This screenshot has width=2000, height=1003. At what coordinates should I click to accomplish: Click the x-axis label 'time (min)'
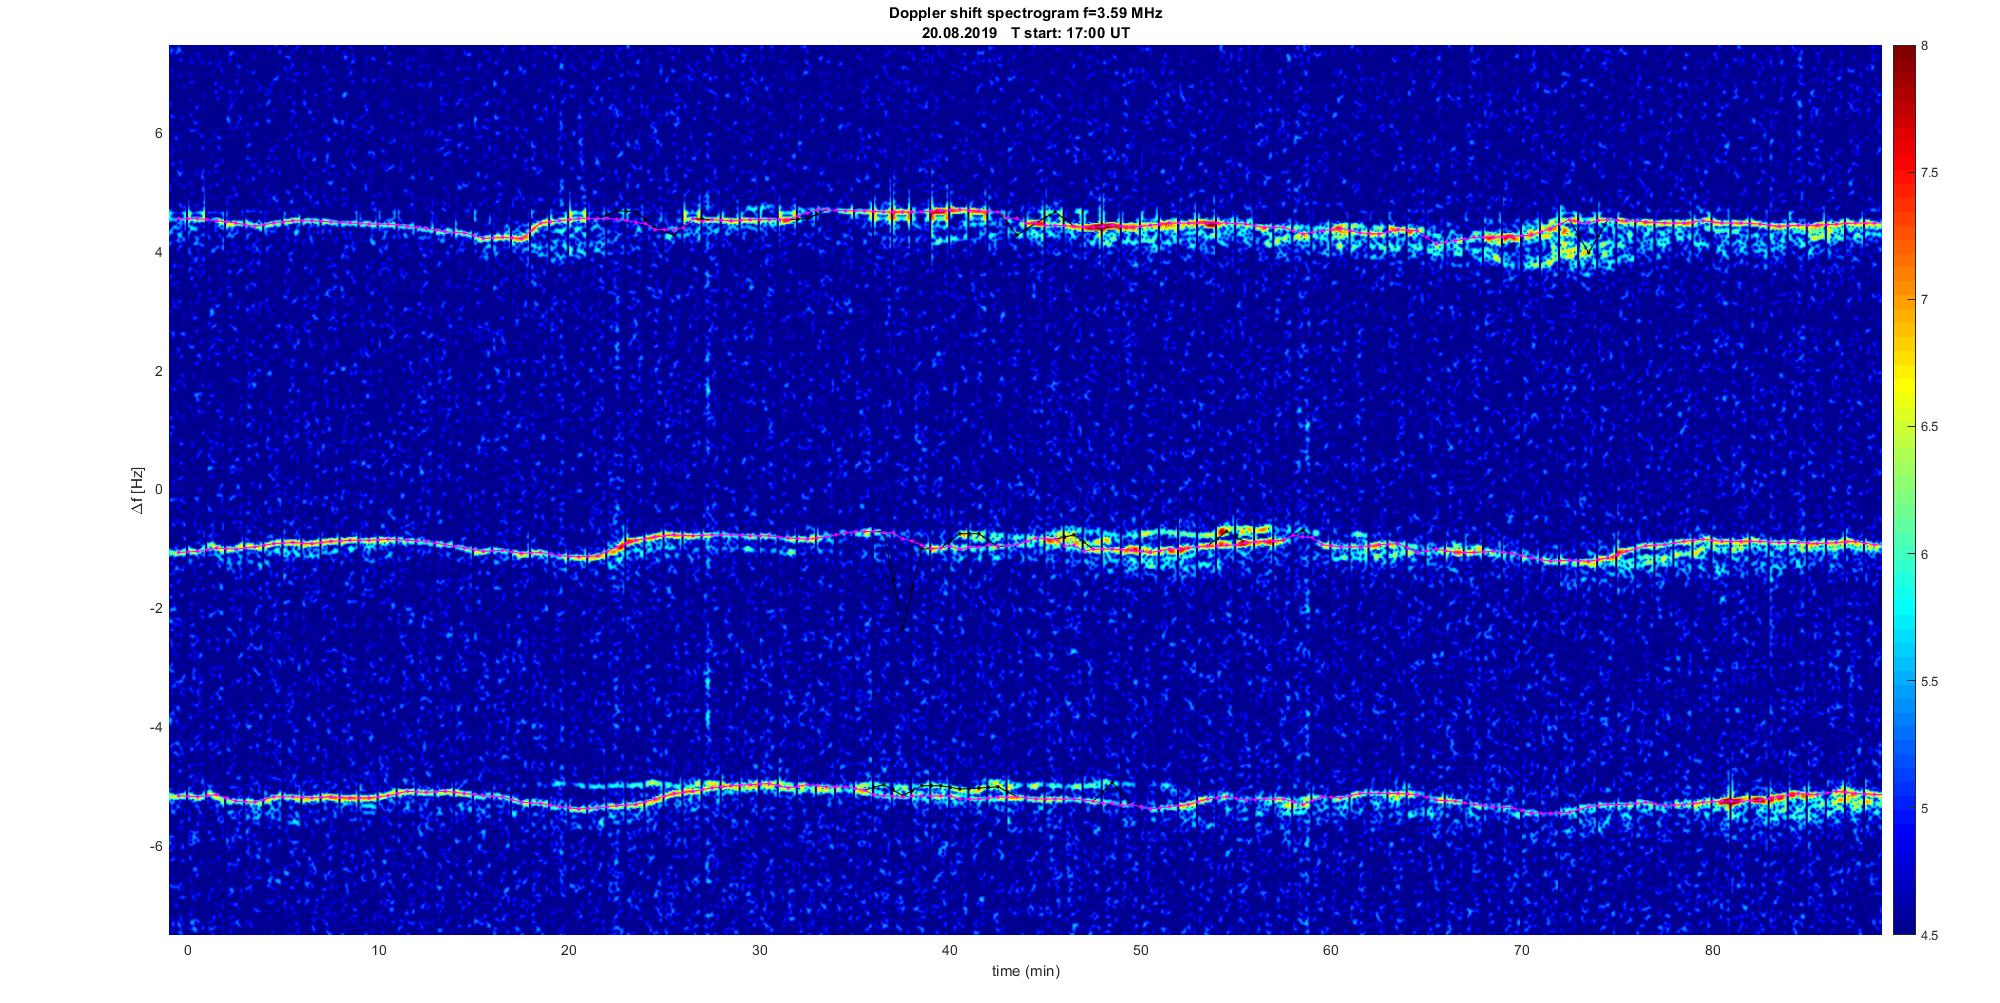pos(1026,971)
